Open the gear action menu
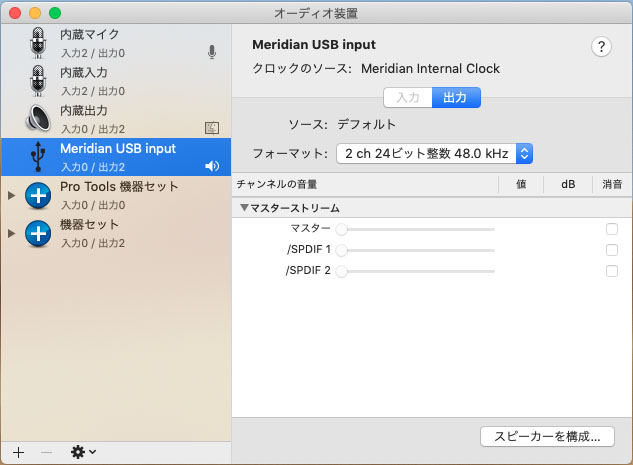 (83, 452)
